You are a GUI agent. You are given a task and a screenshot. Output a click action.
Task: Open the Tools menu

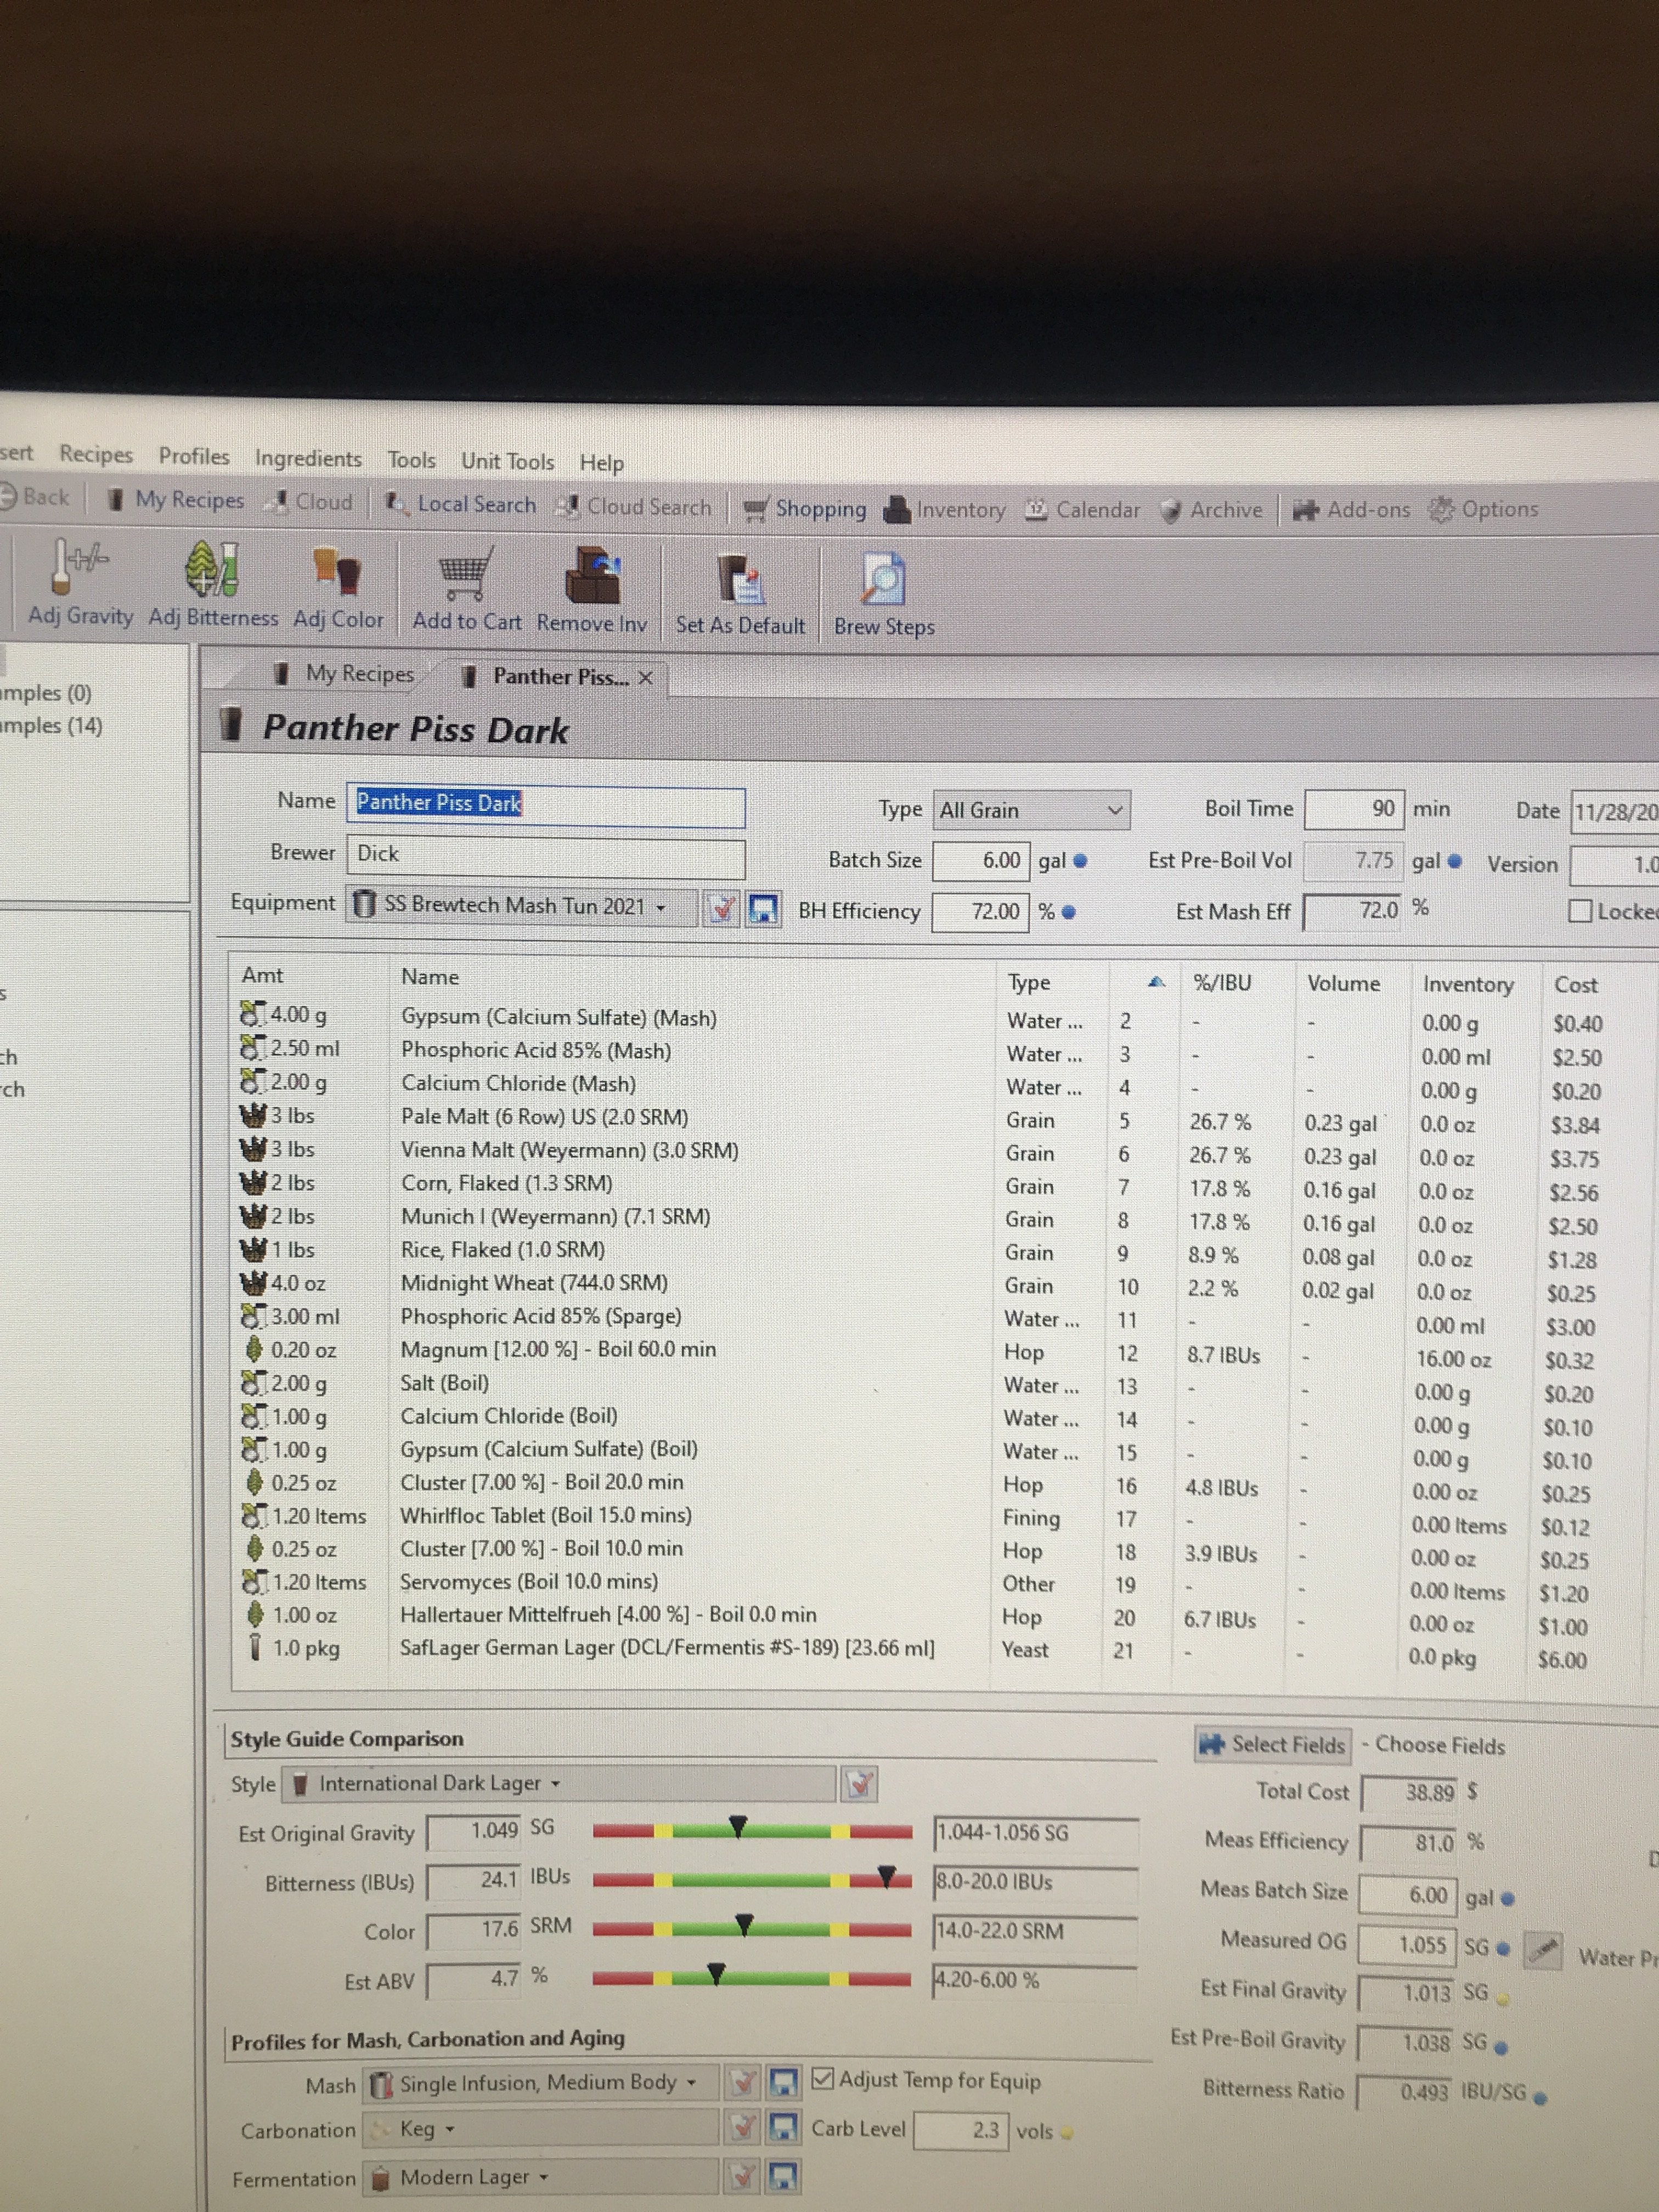411,460
